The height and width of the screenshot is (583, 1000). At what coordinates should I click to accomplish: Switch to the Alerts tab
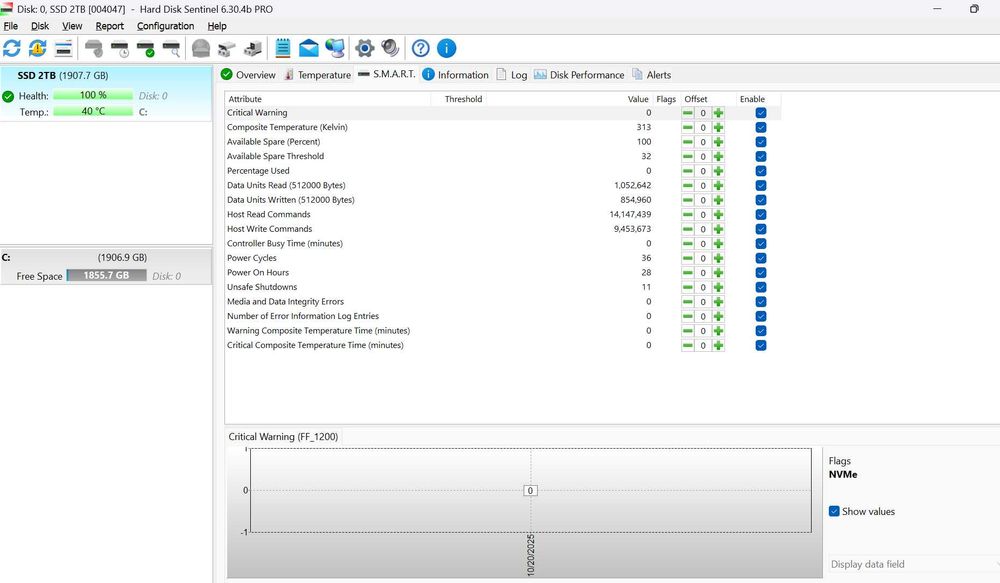coord(651,75)
